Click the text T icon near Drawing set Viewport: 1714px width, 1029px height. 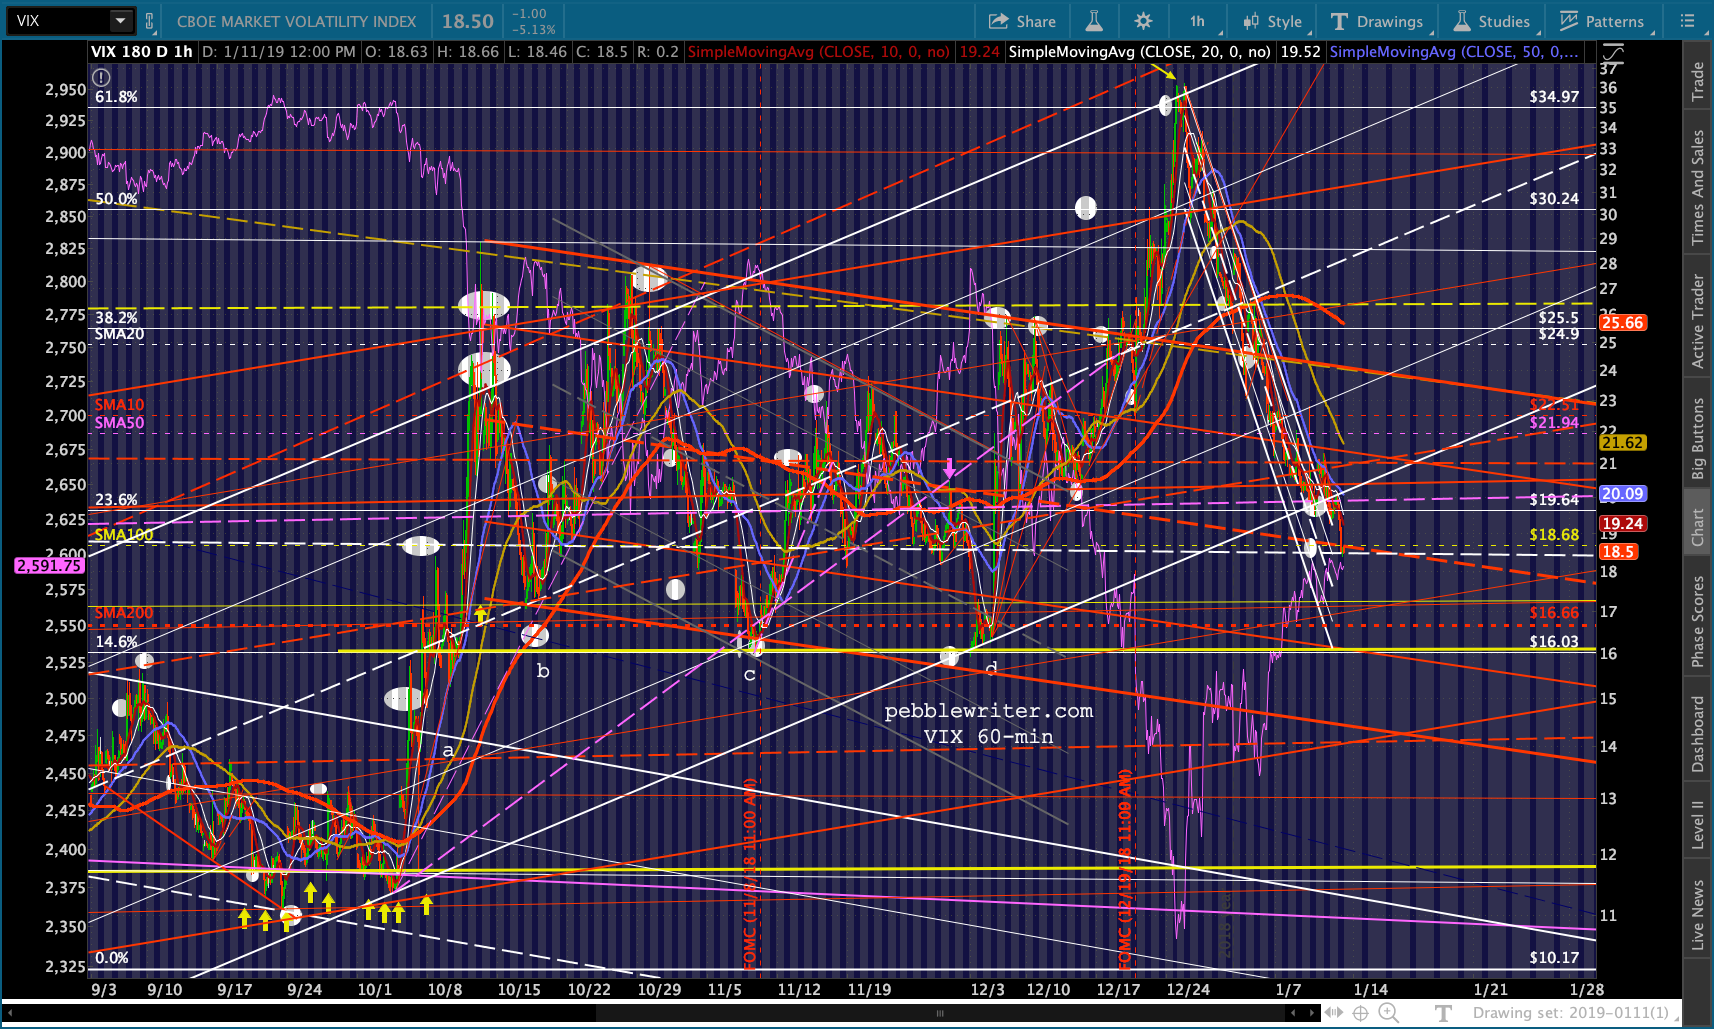click(x=1443, y=1013)
